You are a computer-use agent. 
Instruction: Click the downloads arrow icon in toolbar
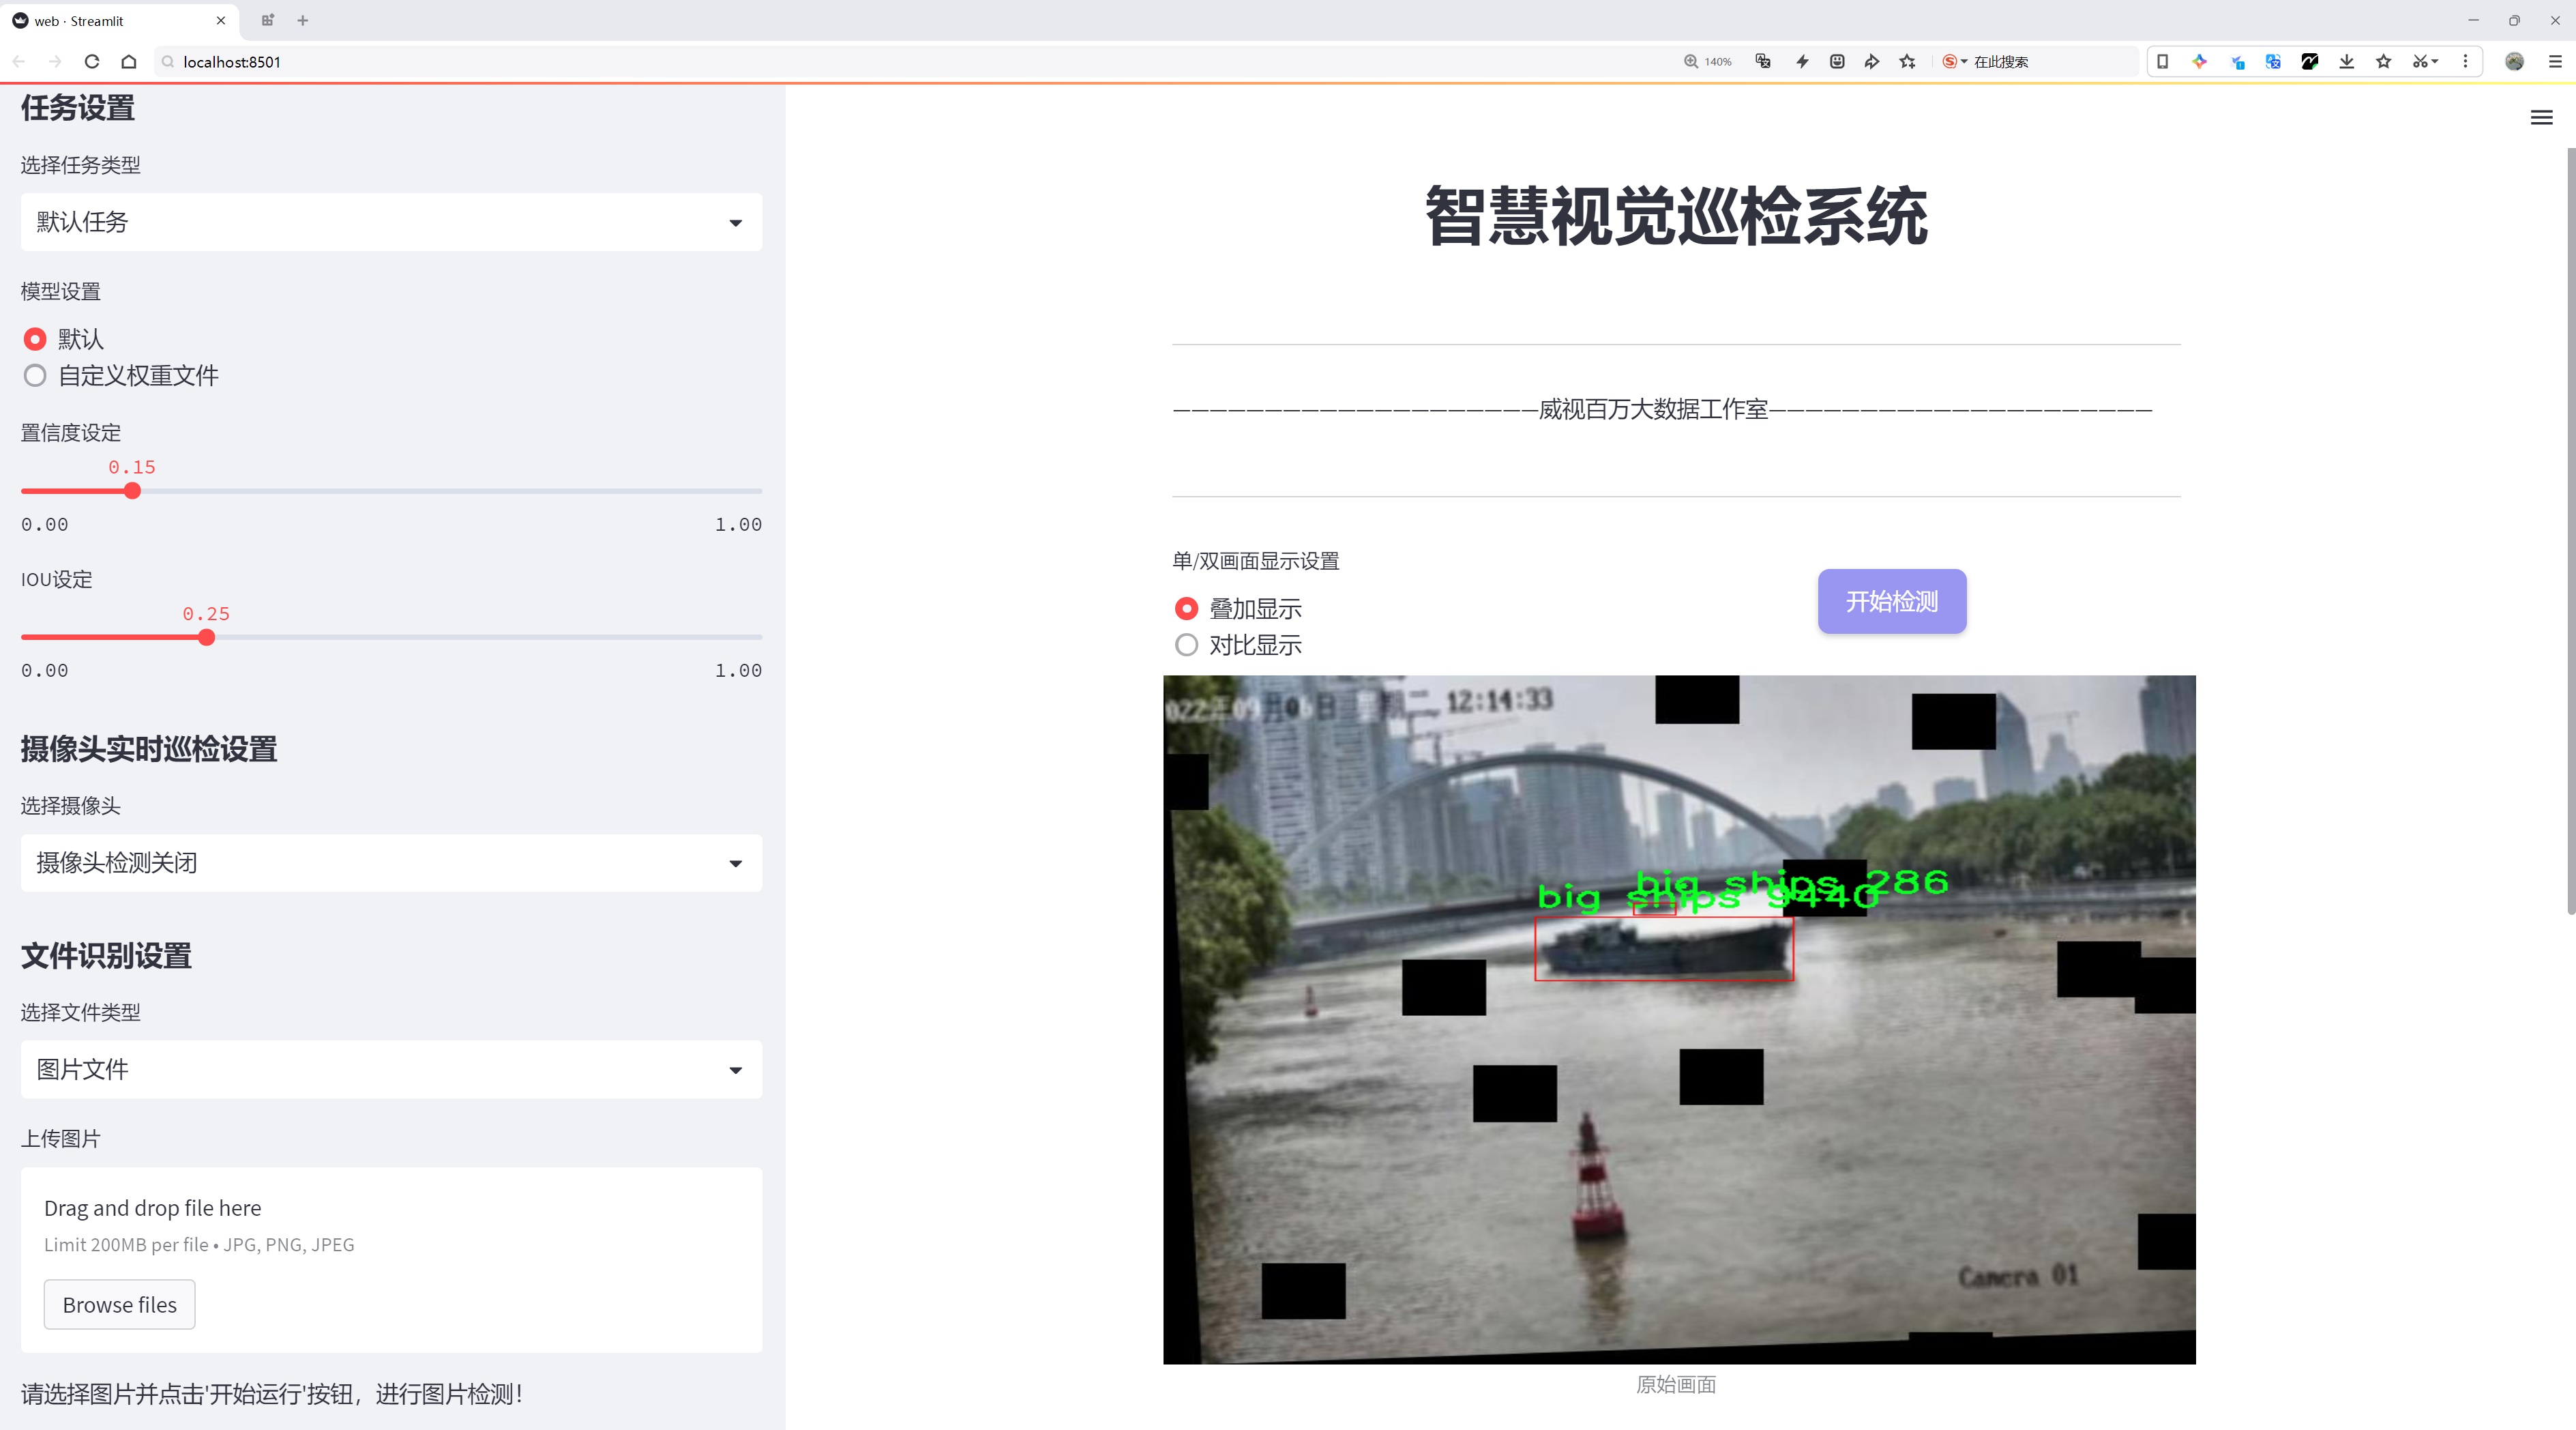click(x=2346, y=62)
